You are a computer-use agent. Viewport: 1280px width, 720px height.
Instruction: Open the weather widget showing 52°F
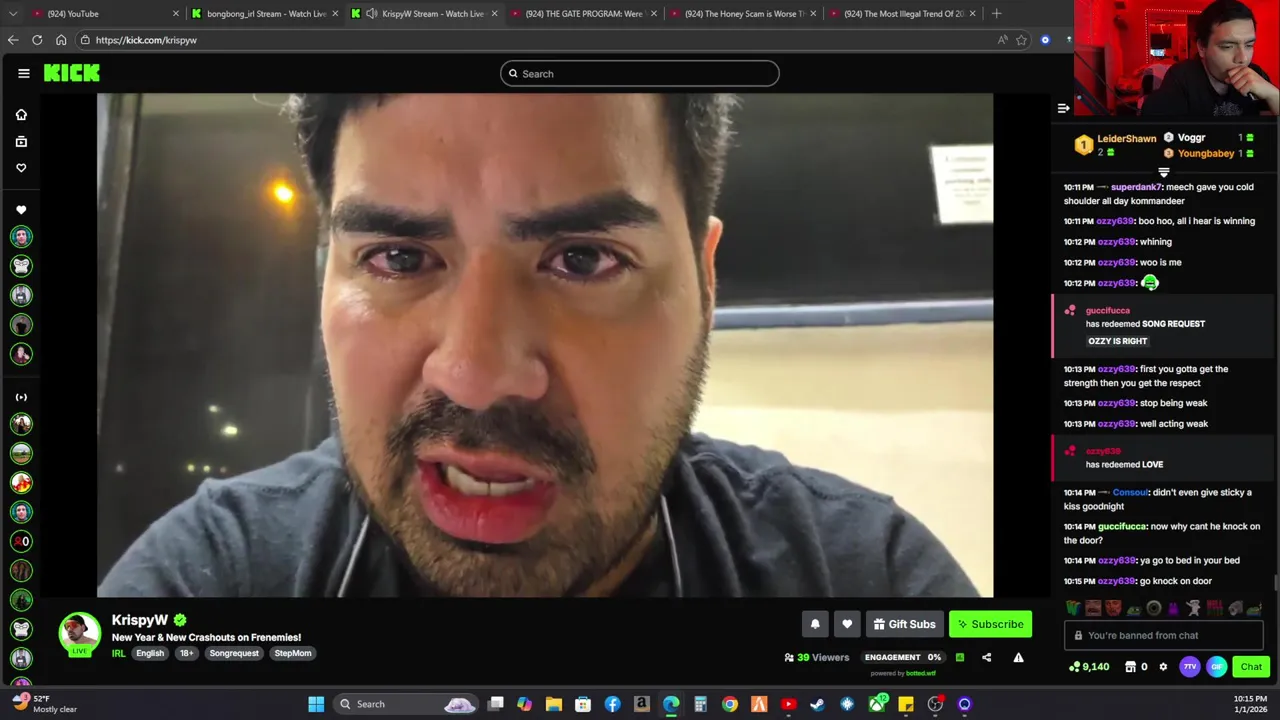pyautogui.click(x=45, y=704)
